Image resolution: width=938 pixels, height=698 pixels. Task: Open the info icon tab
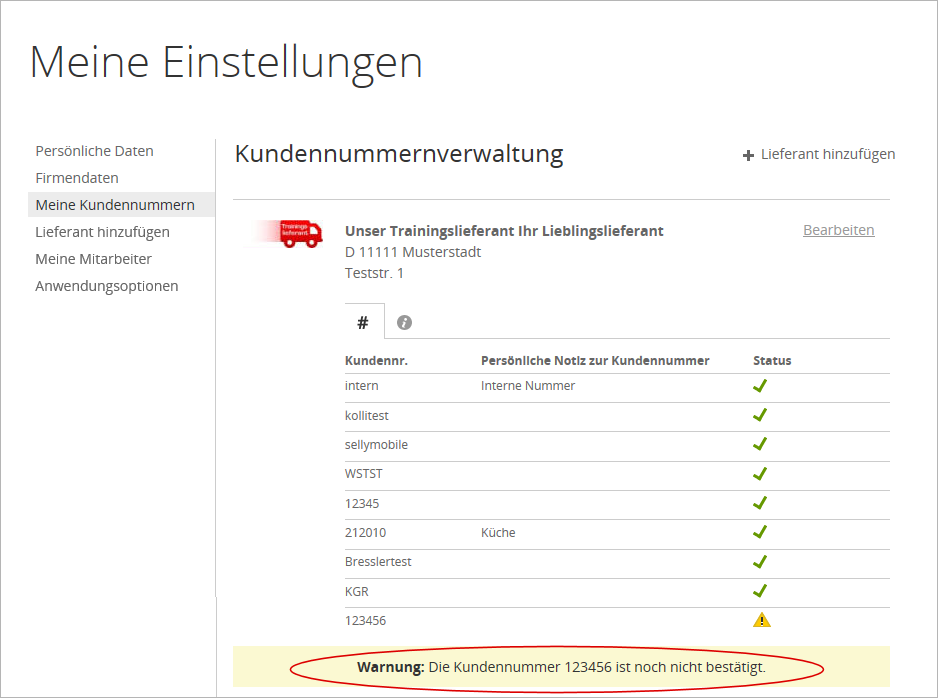pyautogui.click(x=404, y=322)
